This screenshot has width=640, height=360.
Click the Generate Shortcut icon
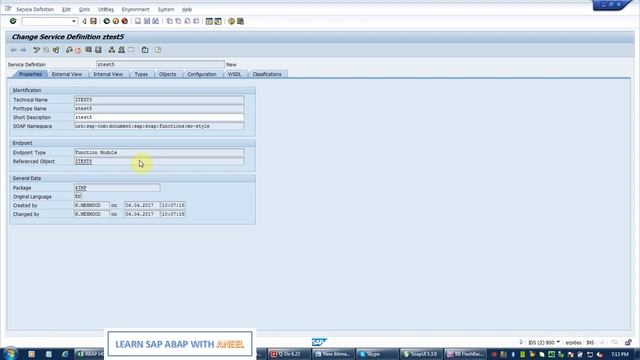pos(218,21)
